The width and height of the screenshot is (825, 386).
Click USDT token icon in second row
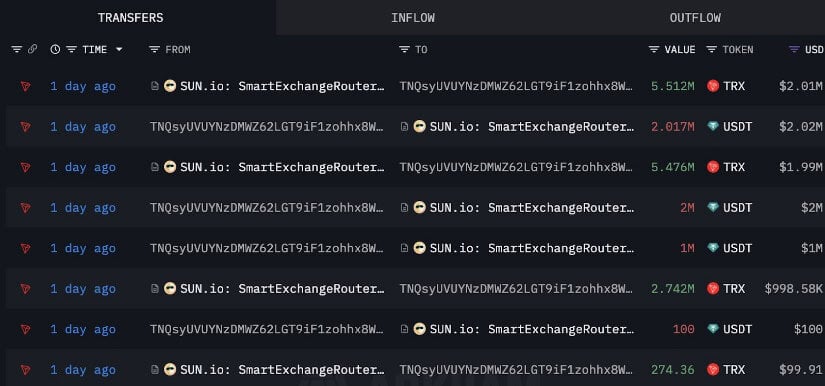[x=713, y=127]
